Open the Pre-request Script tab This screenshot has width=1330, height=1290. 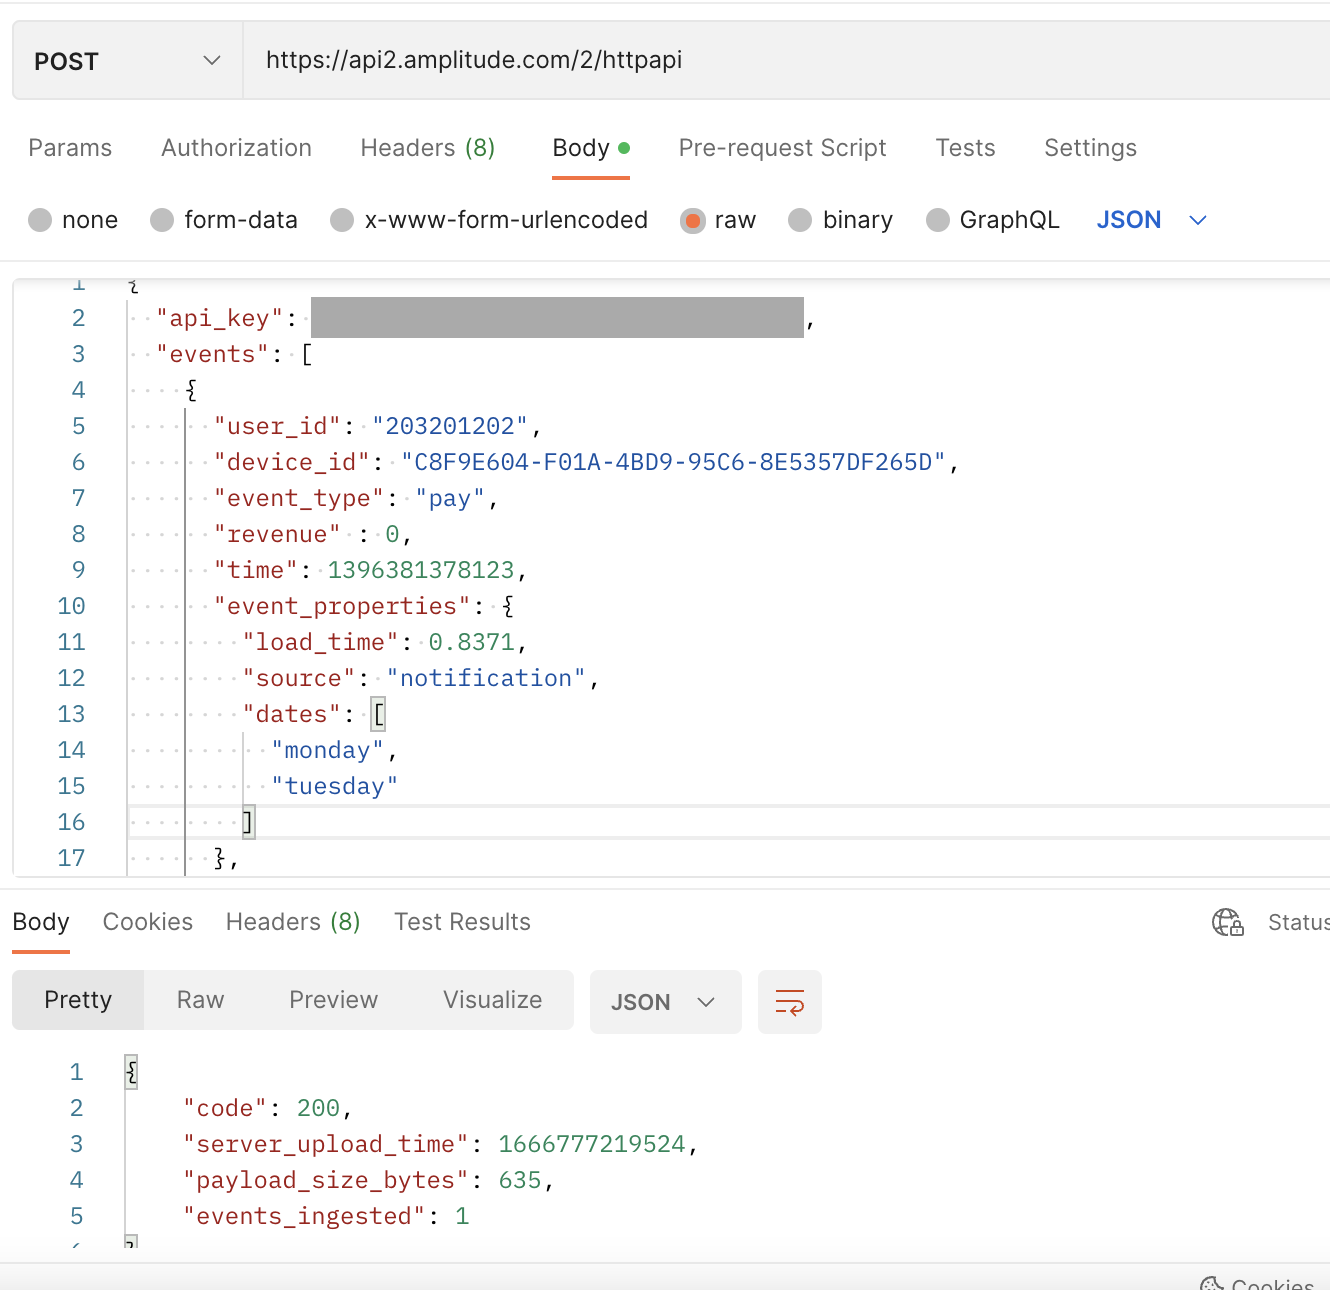pos(782,148)
